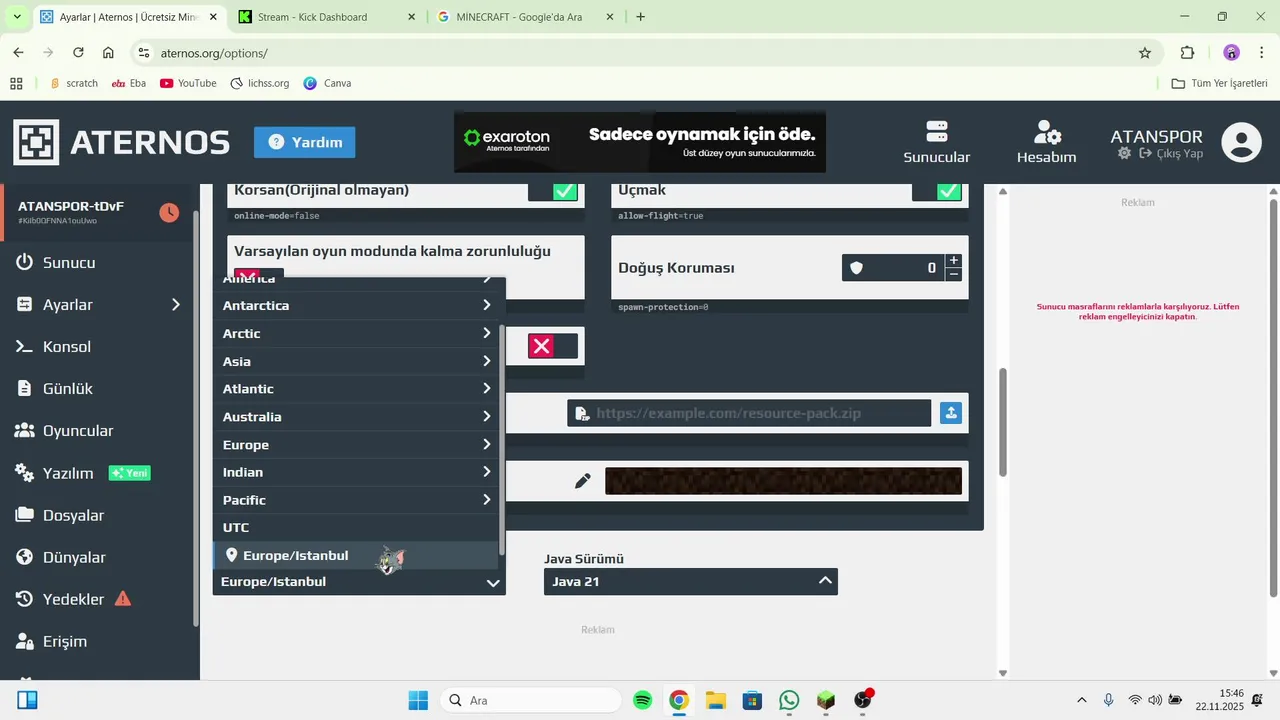Increase spawn protection with plus
This screenshot has height=720, width=1280.
(953, 260)
